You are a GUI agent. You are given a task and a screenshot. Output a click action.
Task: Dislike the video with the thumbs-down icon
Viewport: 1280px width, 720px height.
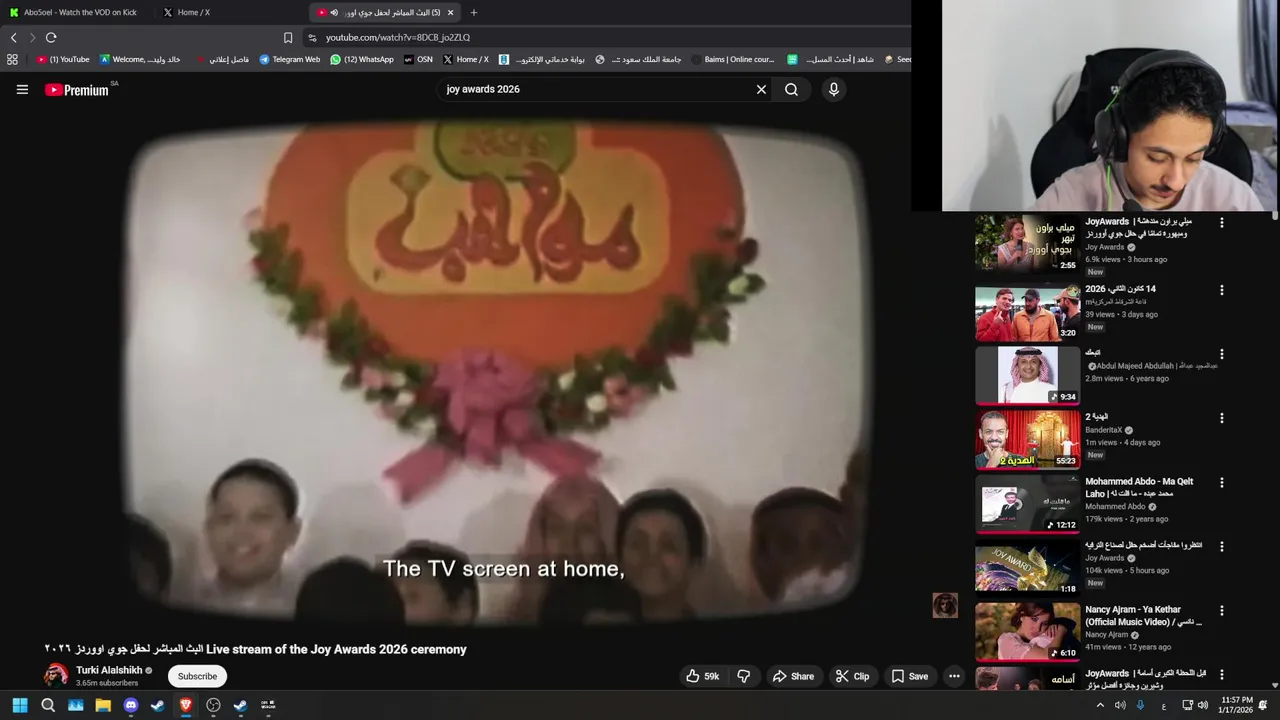tap(744, 676)
